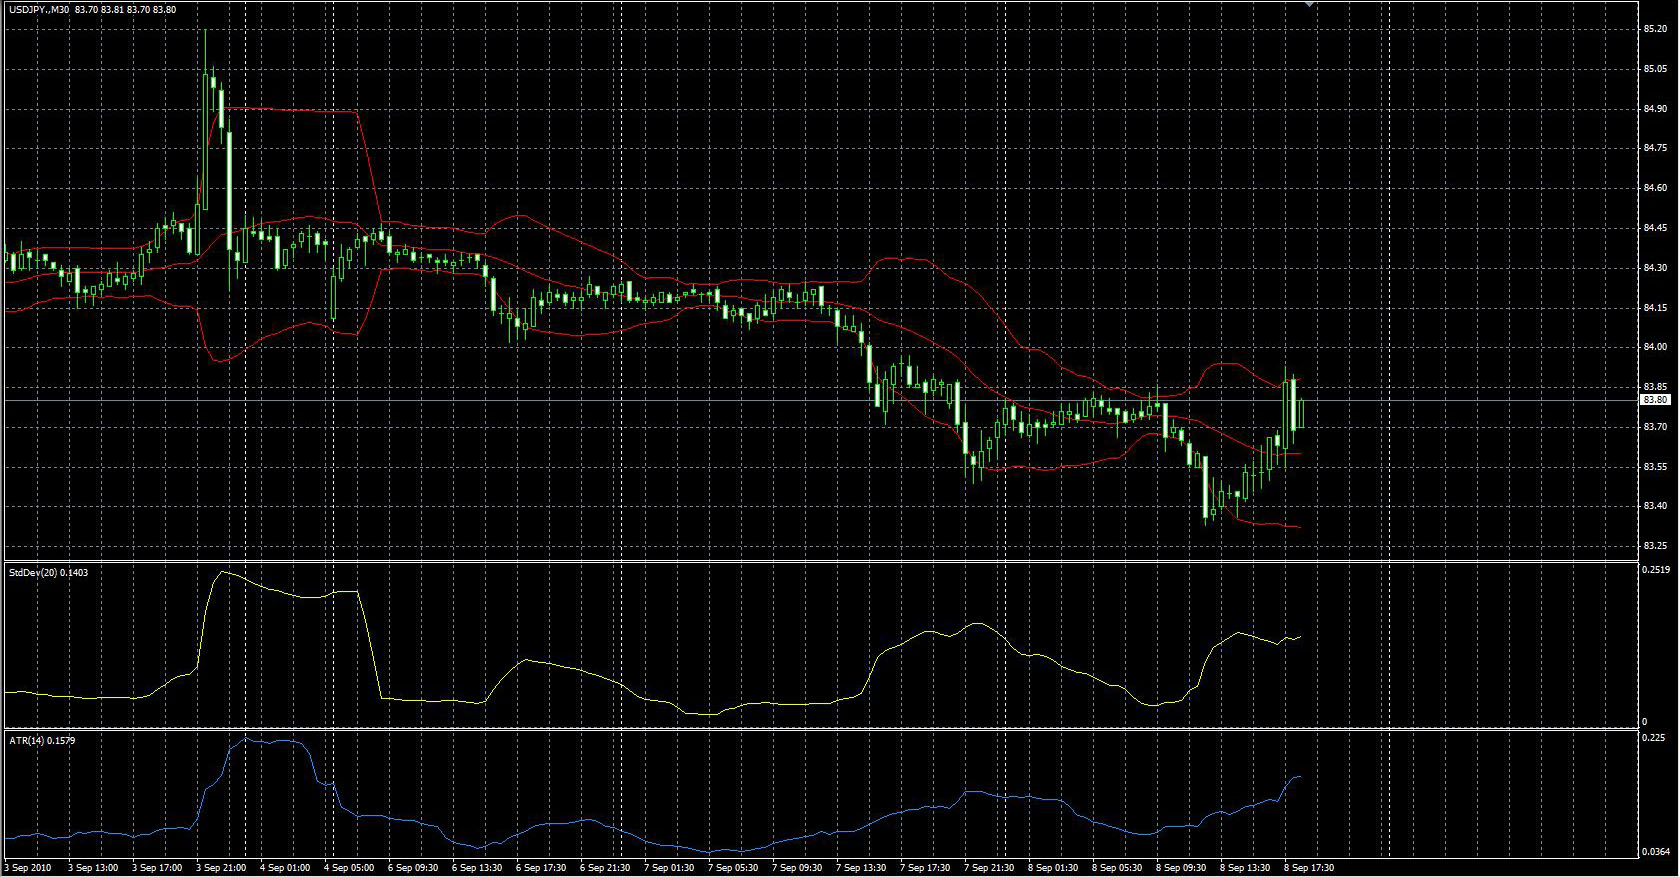Click the 3 Sep 2010 time label
The height and width of the screenshot is (877, 1680).
coord(28,868)
